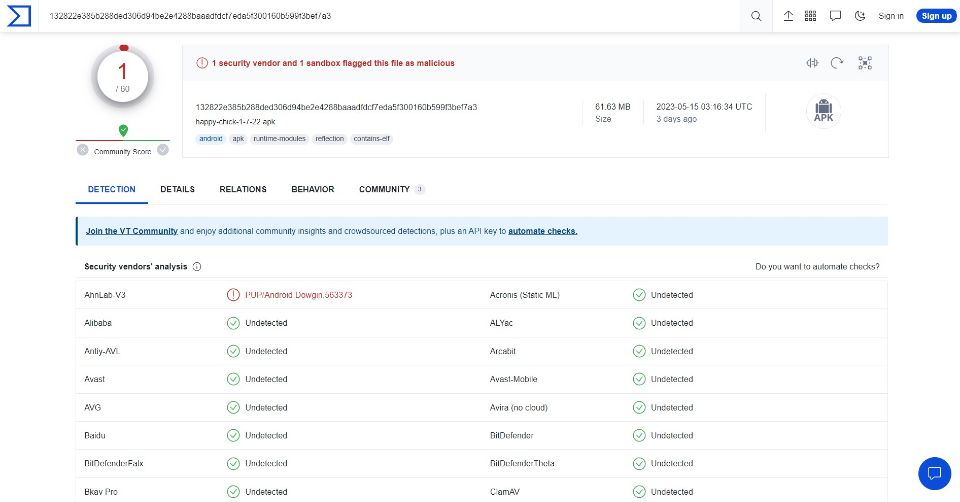
Task: Click Antiy-AVL undetected check icon
Action: [x=233, y=351]
